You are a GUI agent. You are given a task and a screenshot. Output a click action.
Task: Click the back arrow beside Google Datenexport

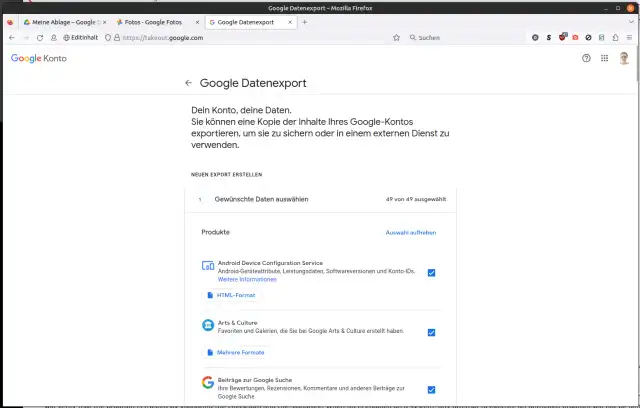[x=188, y=83]
